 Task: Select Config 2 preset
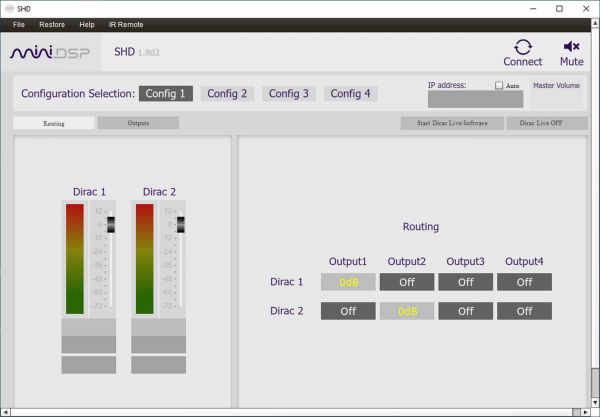227,94
